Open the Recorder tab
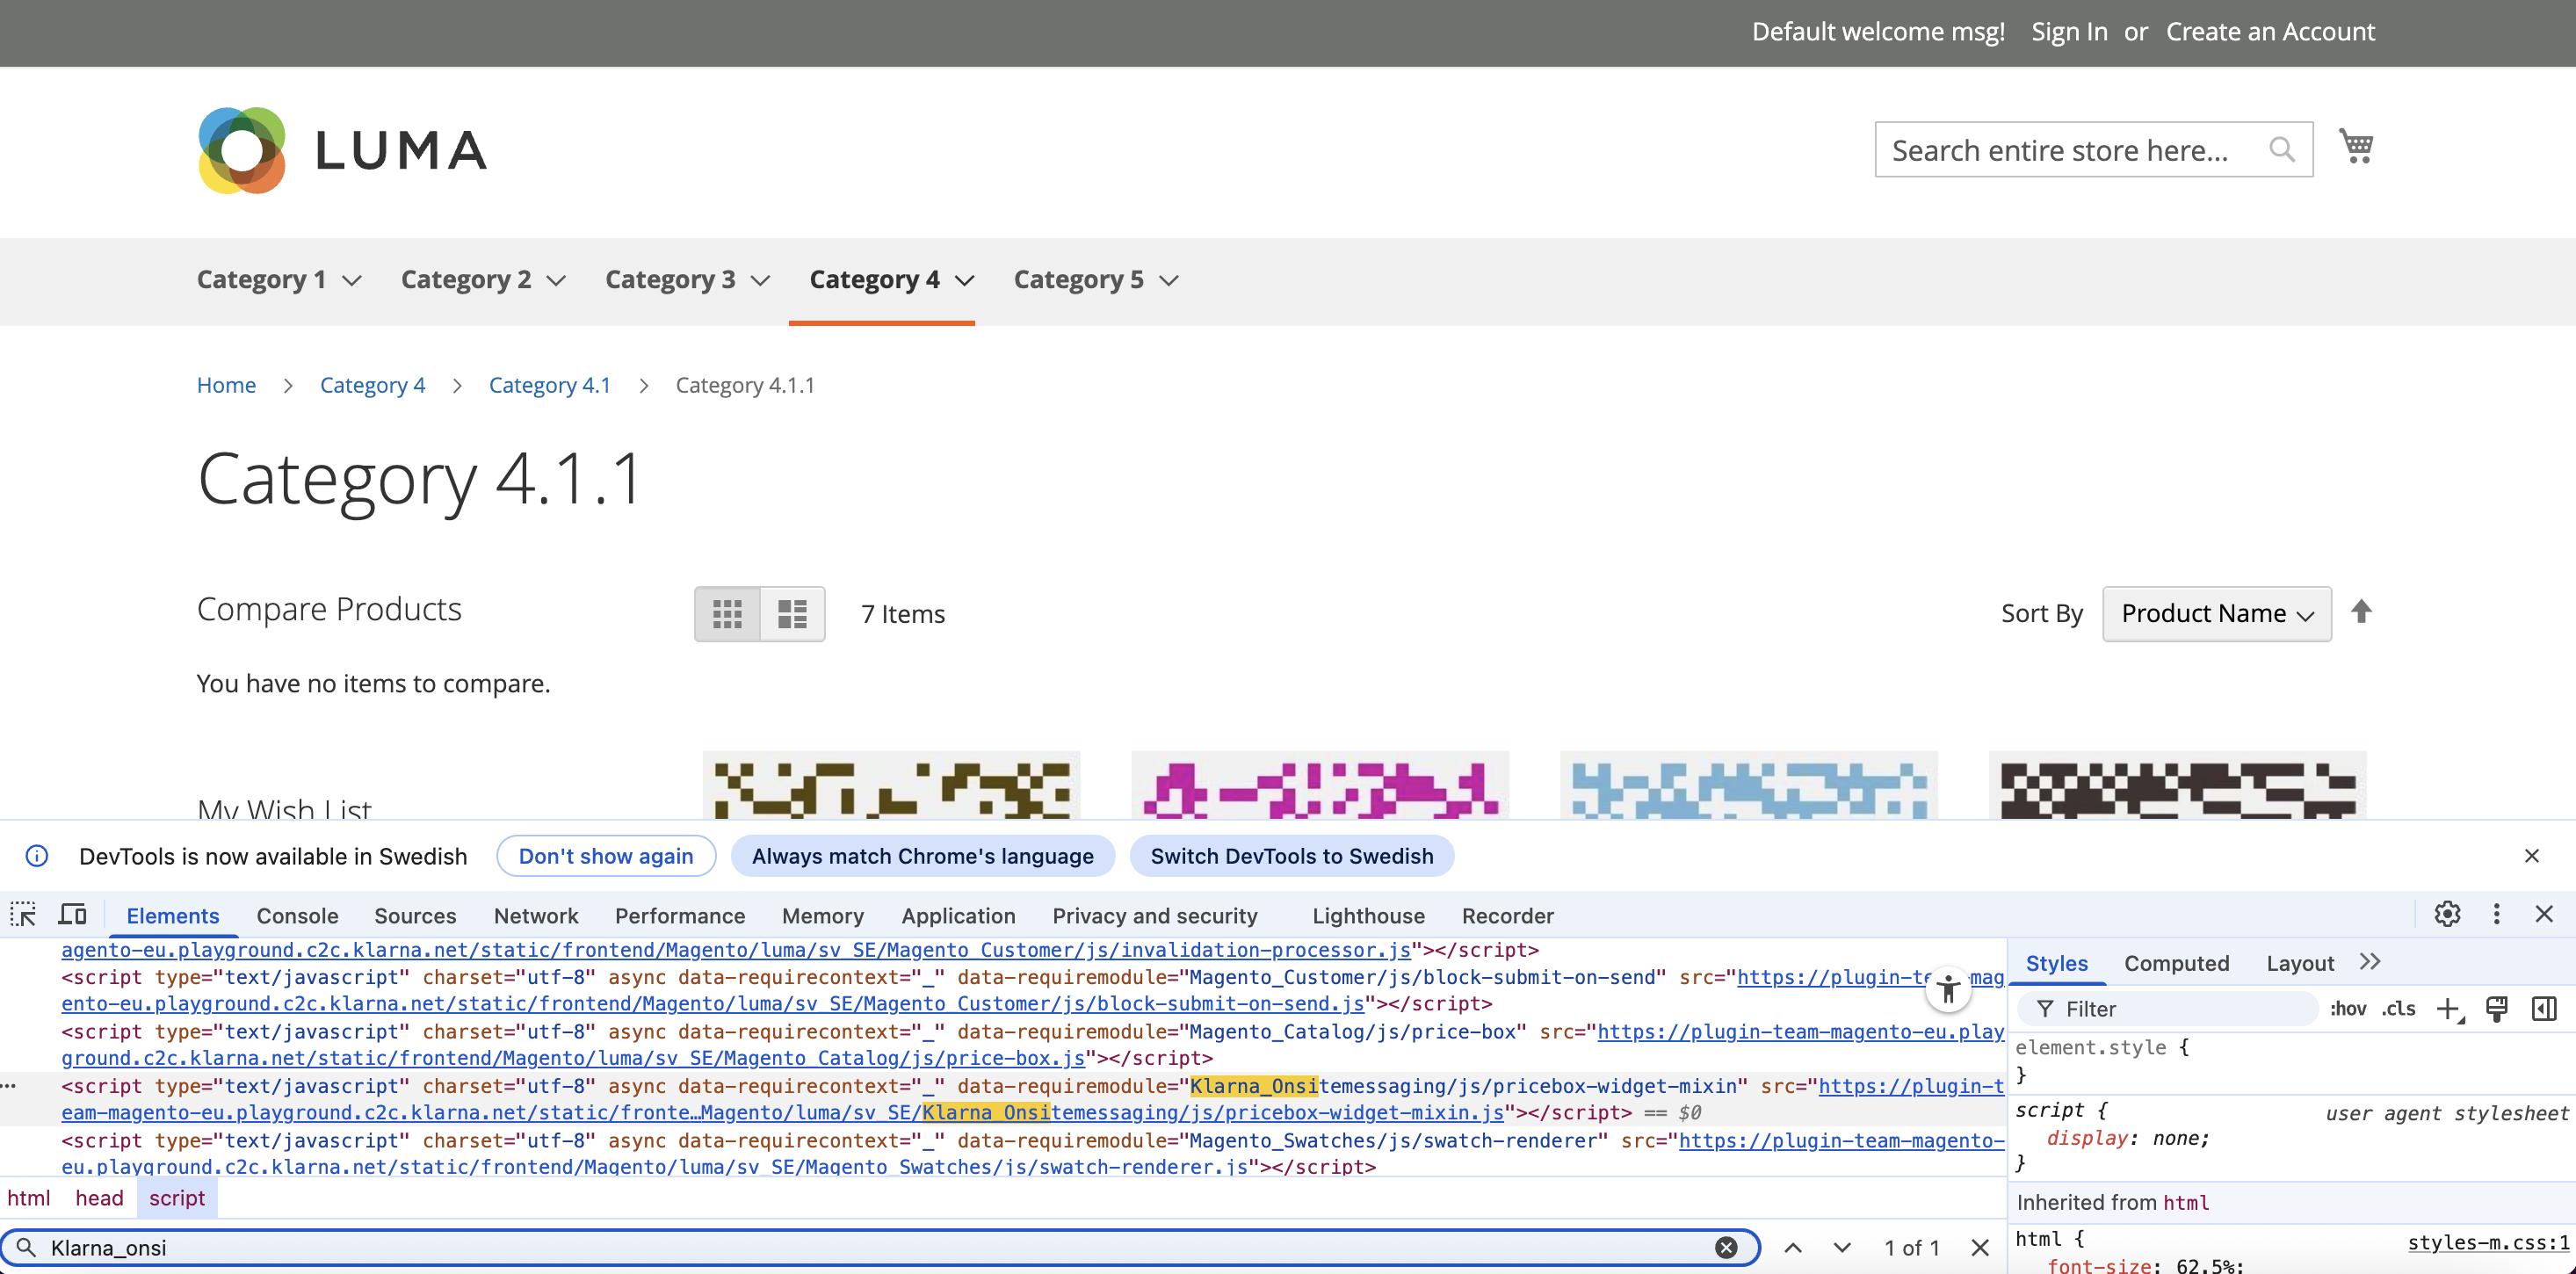Screen dimensions: 2576x1274 pos(1507,915)
